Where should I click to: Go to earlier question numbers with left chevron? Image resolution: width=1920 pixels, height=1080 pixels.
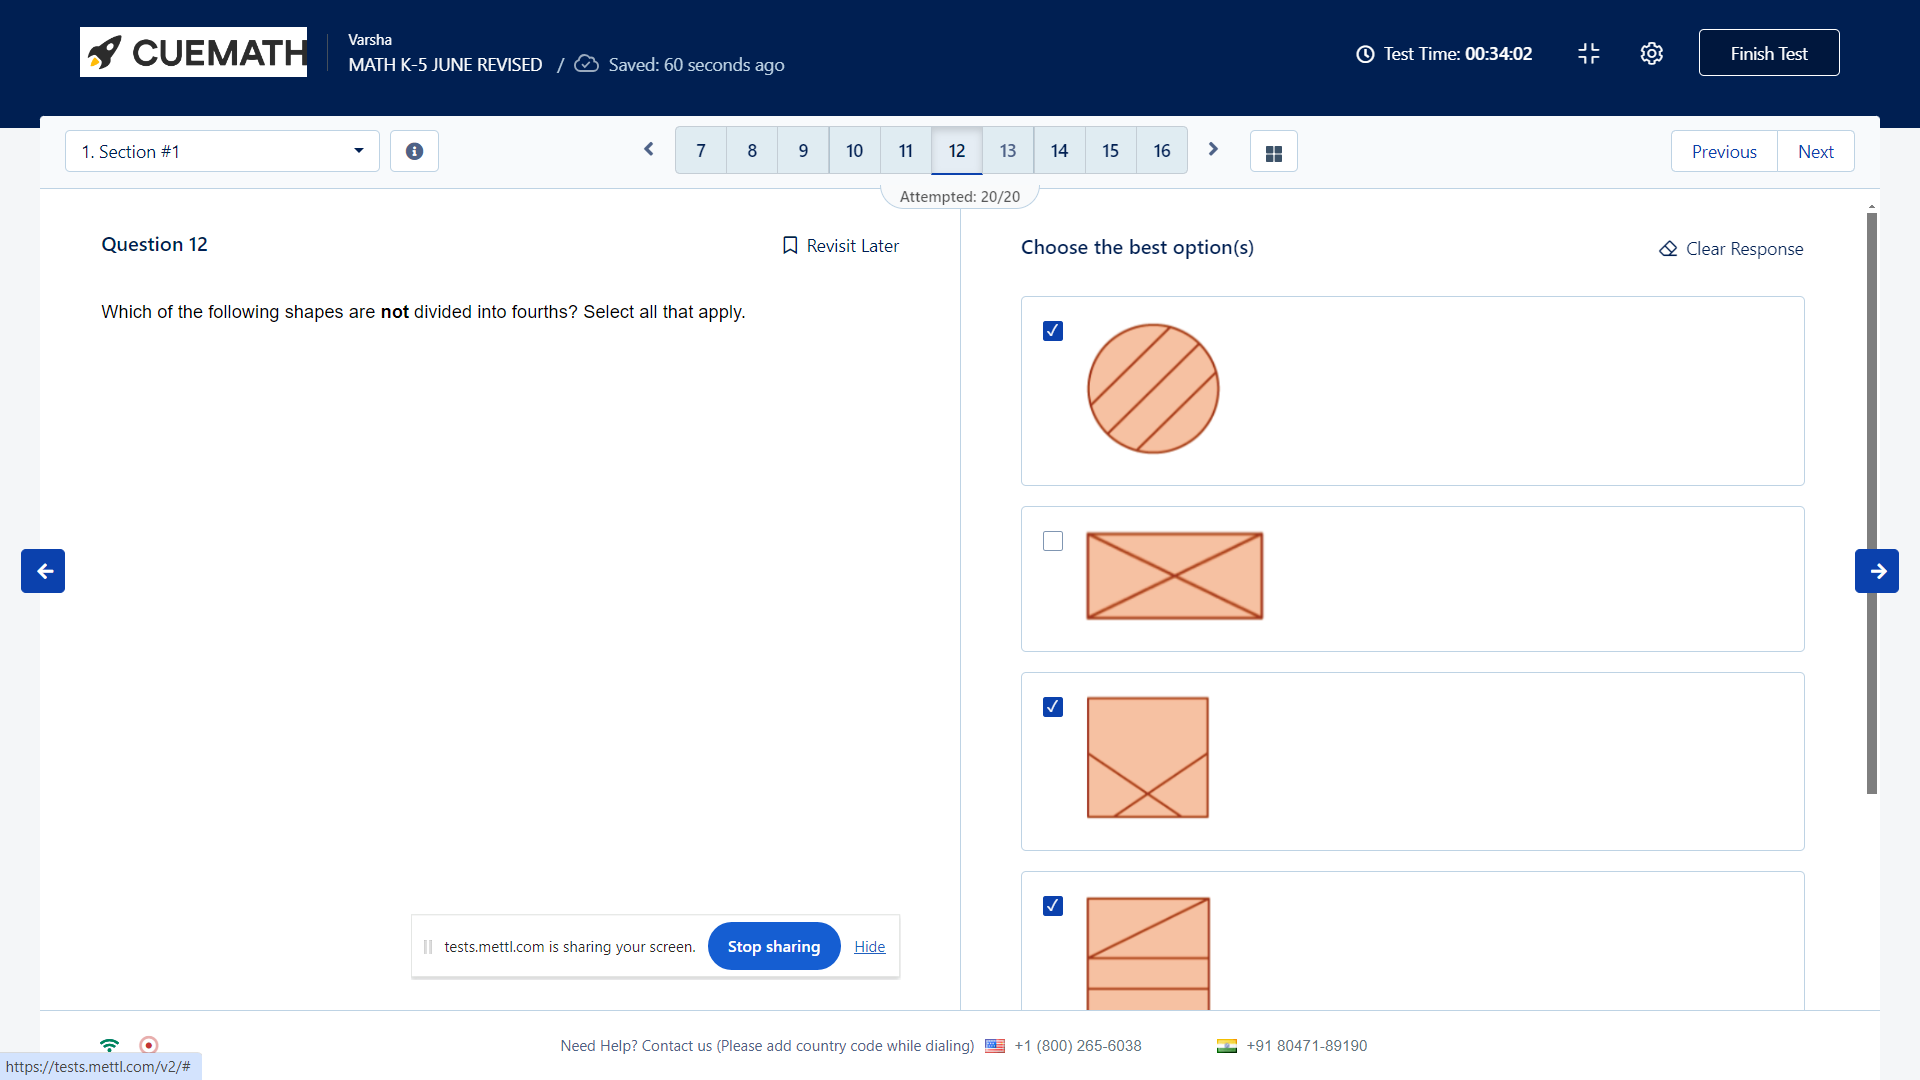(649, 150)
